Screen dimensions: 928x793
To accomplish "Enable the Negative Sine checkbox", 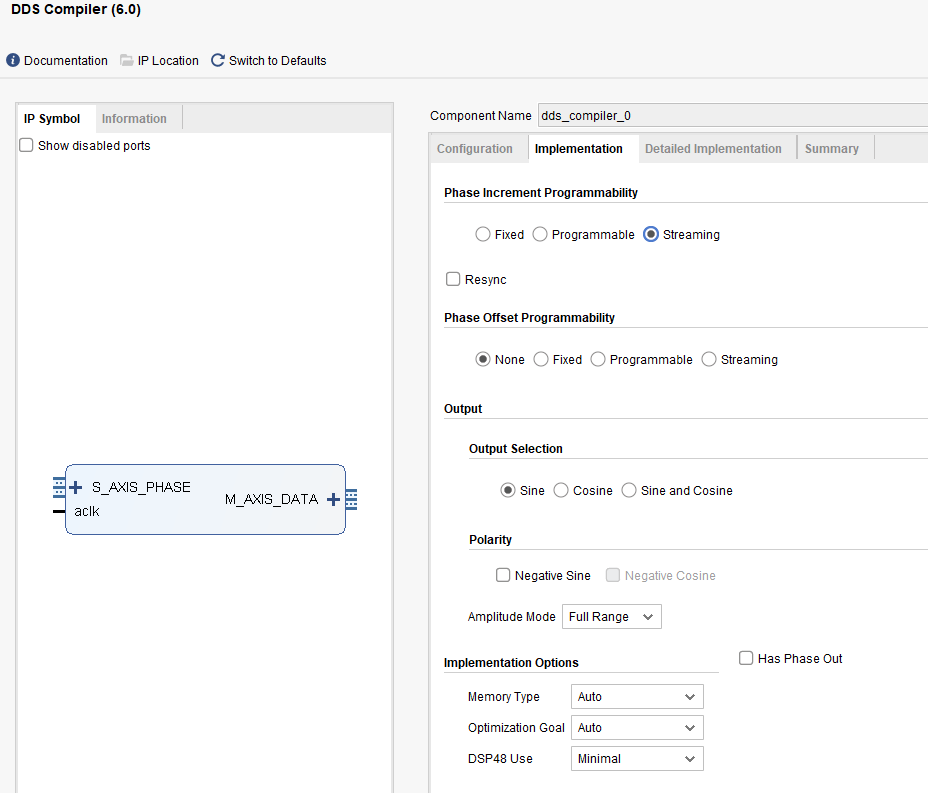I will point(503,576).
